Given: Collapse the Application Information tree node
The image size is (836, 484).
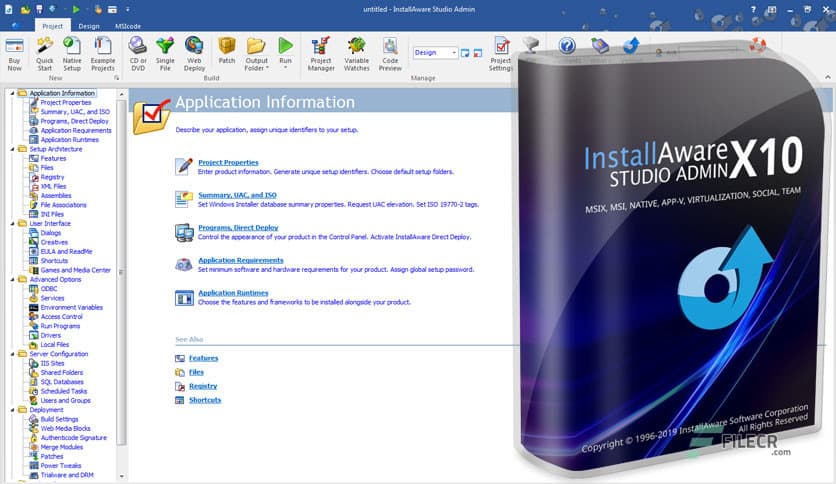Looking at the screenshot, I should point(12,93).
